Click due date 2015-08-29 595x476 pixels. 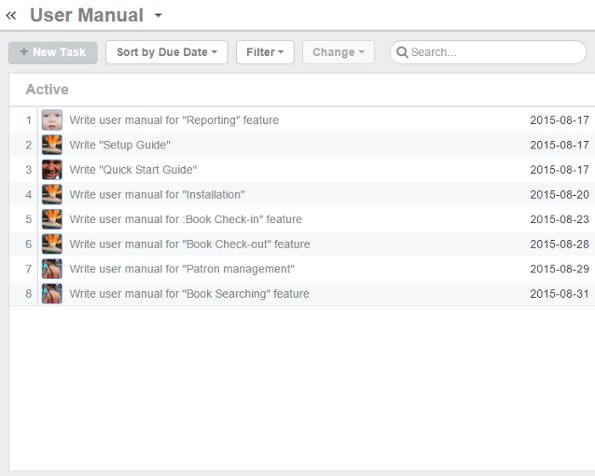[x=559, y=269]
